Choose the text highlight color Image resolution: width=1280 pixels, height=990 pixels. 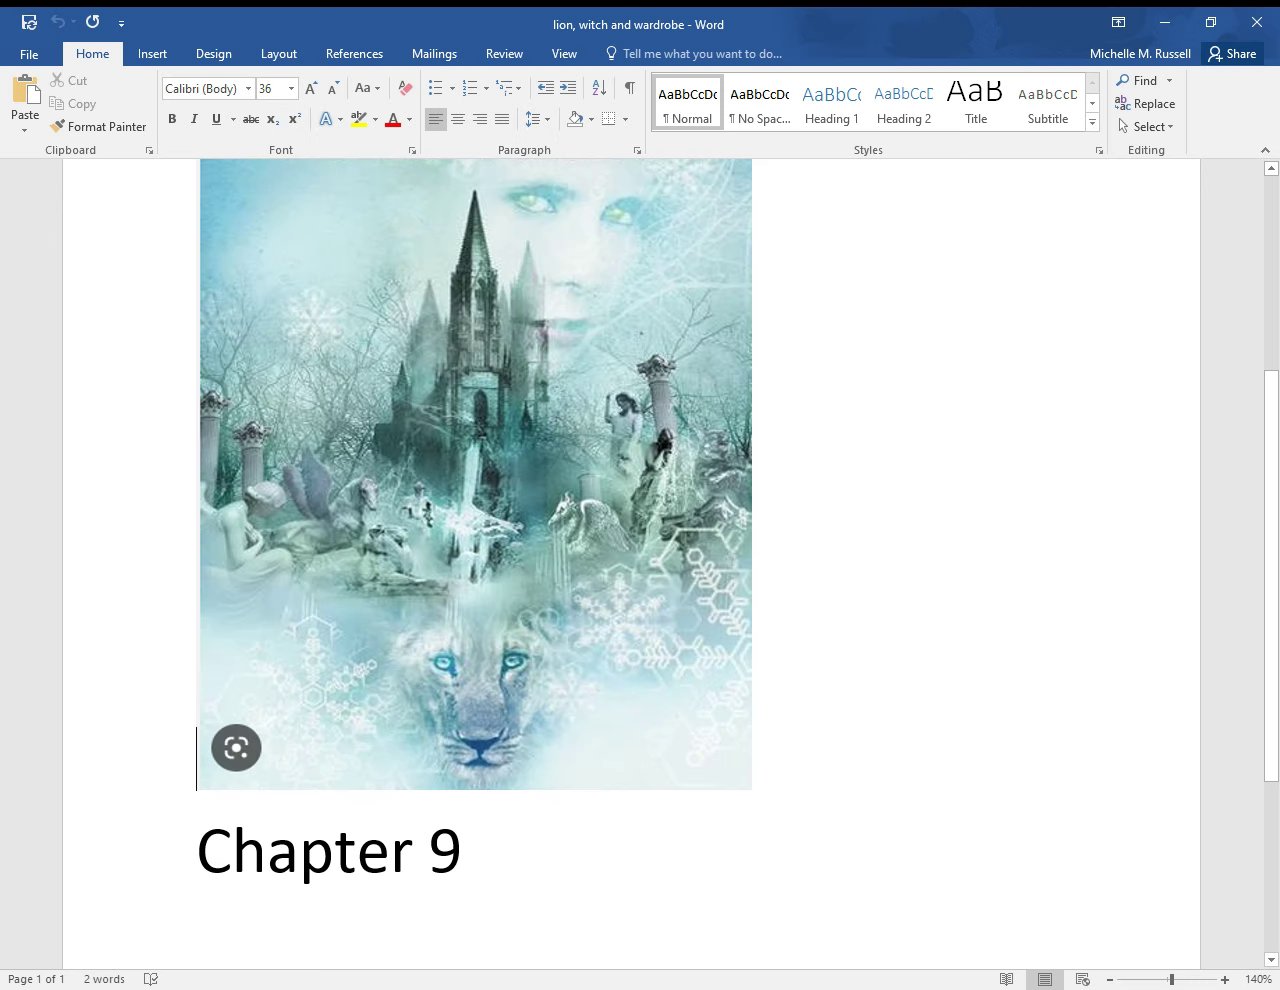[359, 120]
